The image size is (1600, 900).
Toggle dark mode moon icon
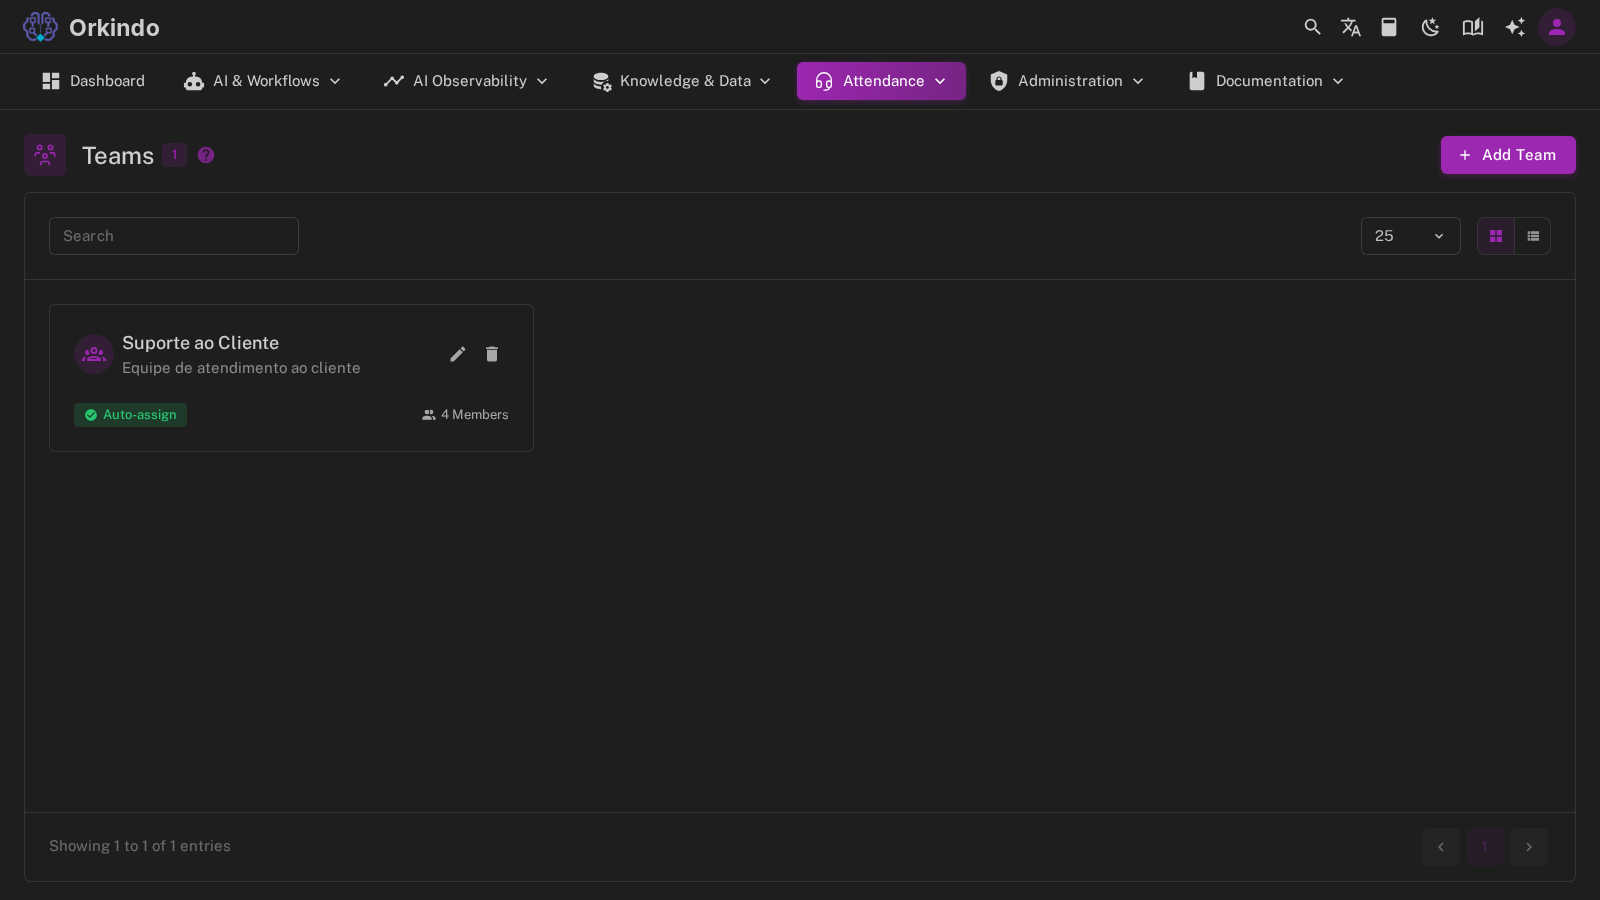1431,27
